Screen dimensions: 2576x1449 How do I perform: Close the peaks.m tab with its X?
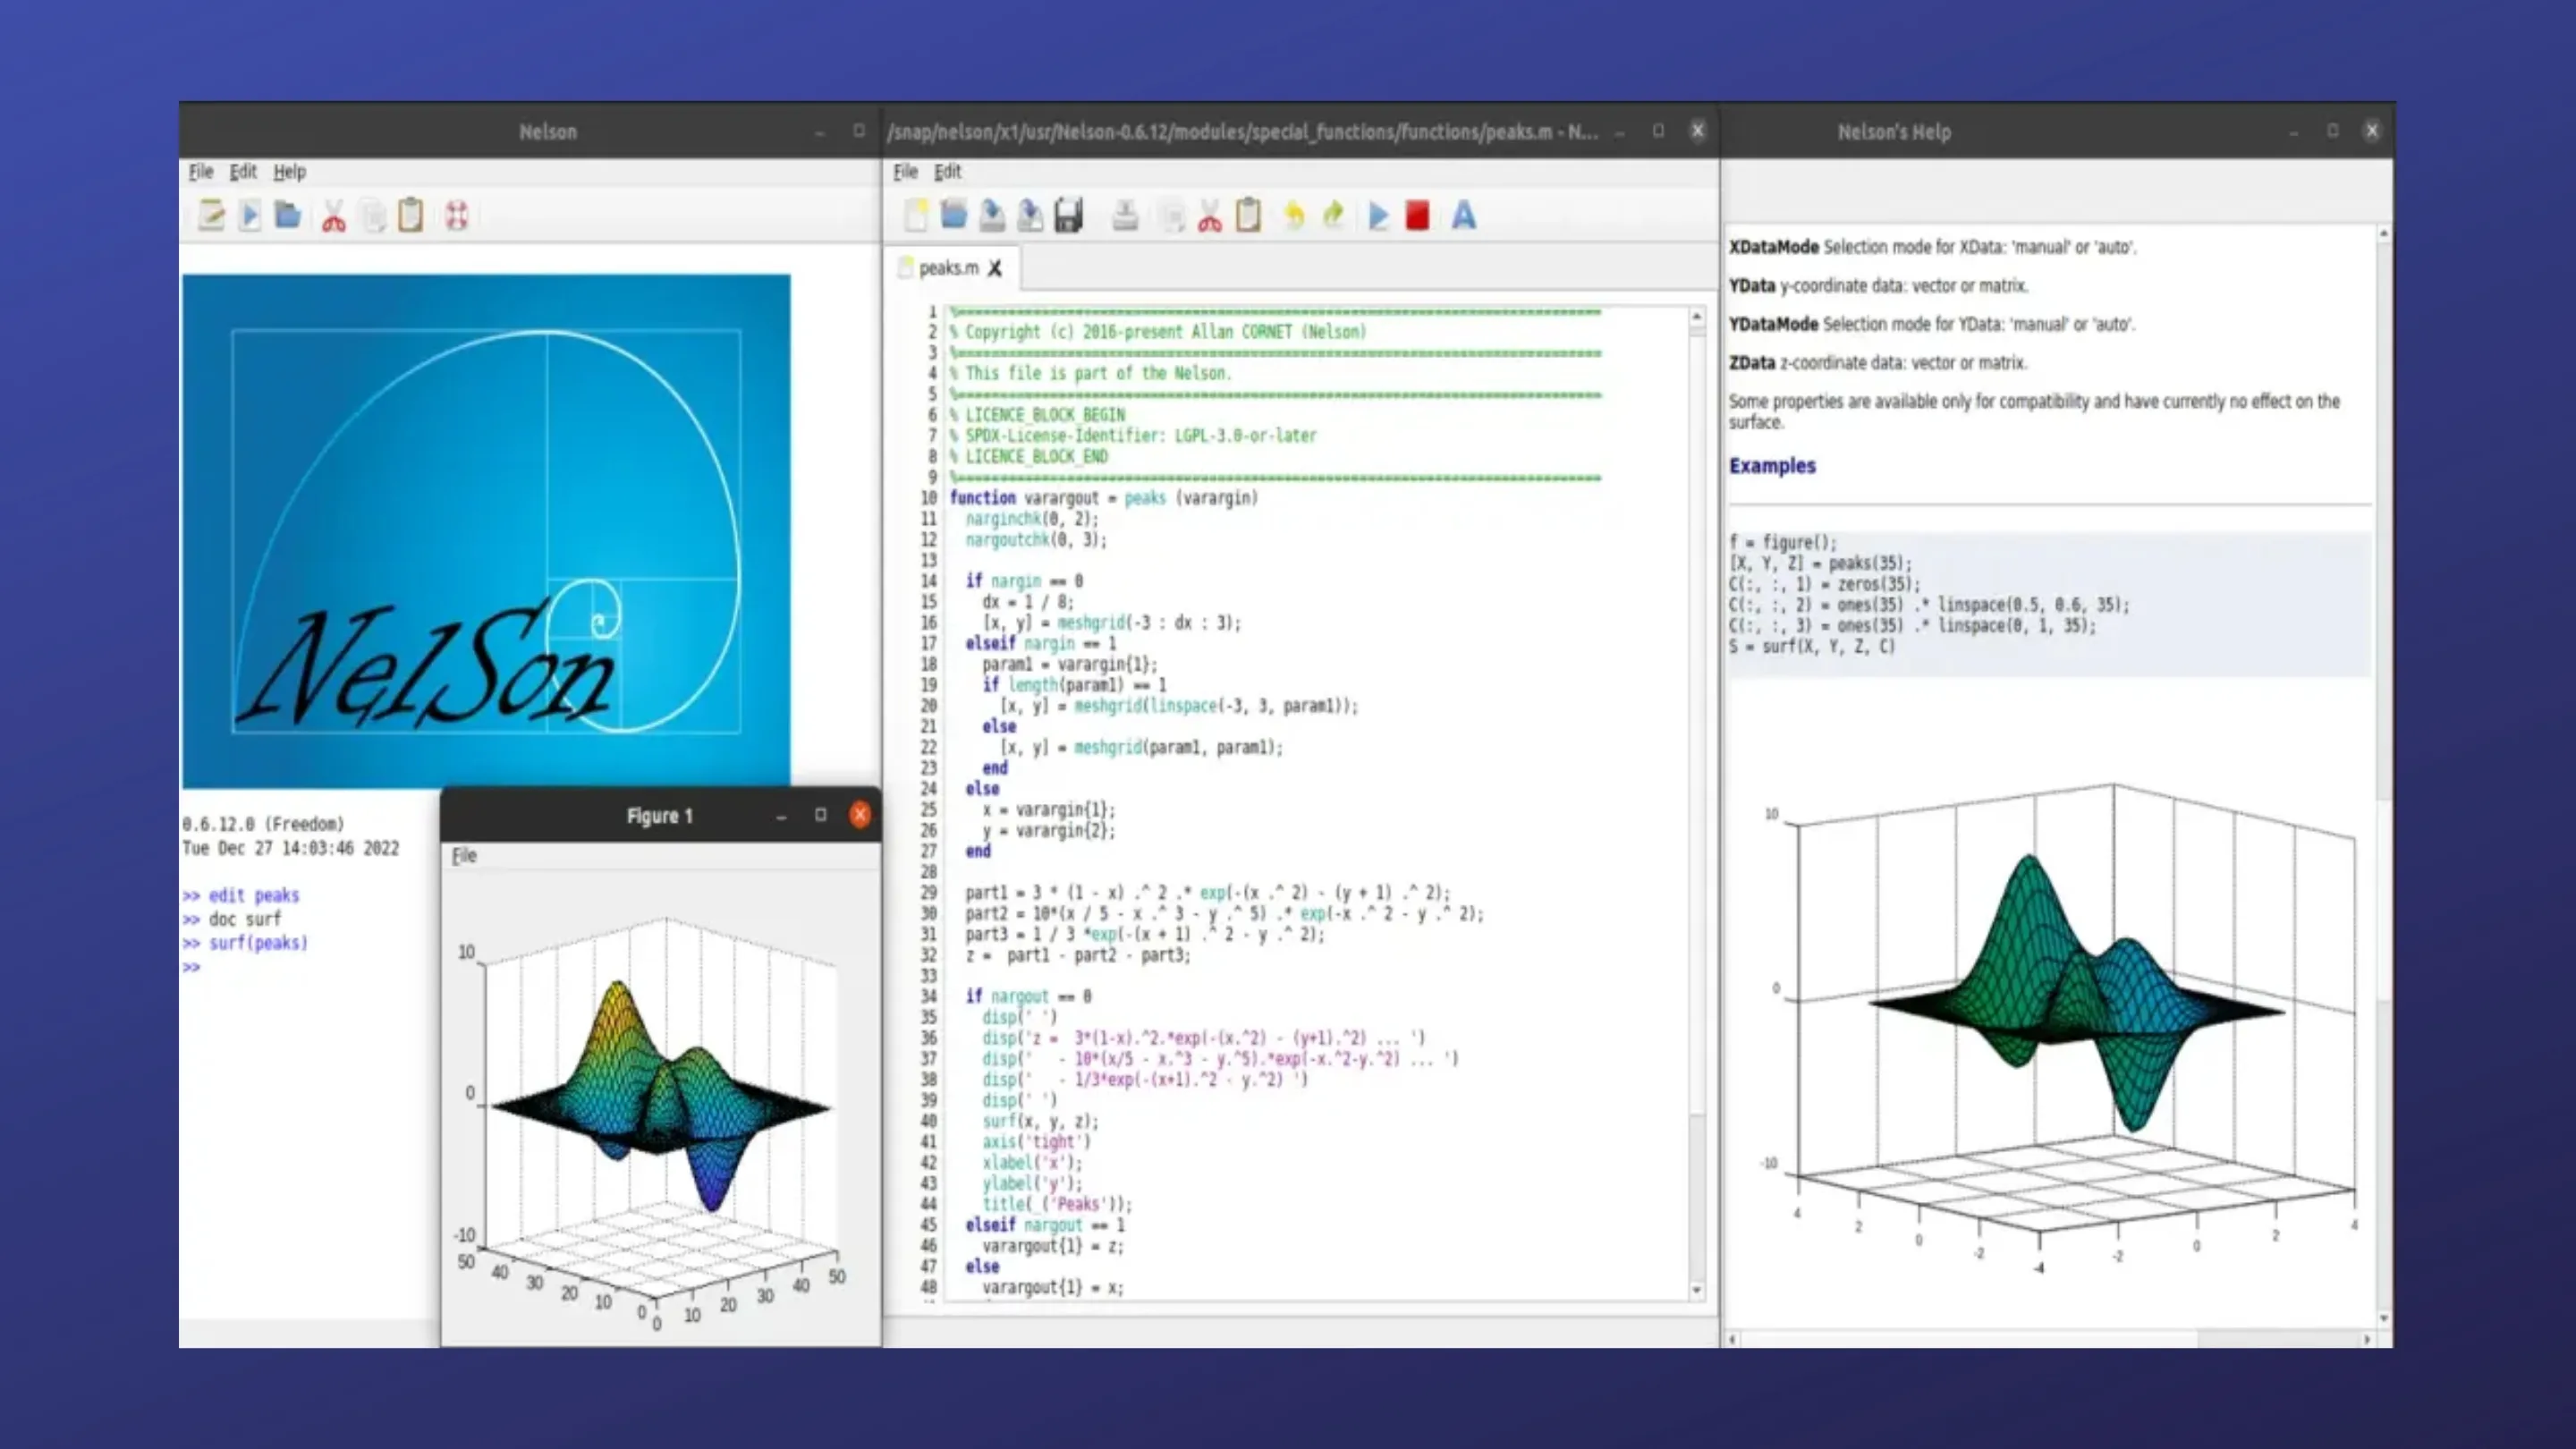(x=995, y=268)
